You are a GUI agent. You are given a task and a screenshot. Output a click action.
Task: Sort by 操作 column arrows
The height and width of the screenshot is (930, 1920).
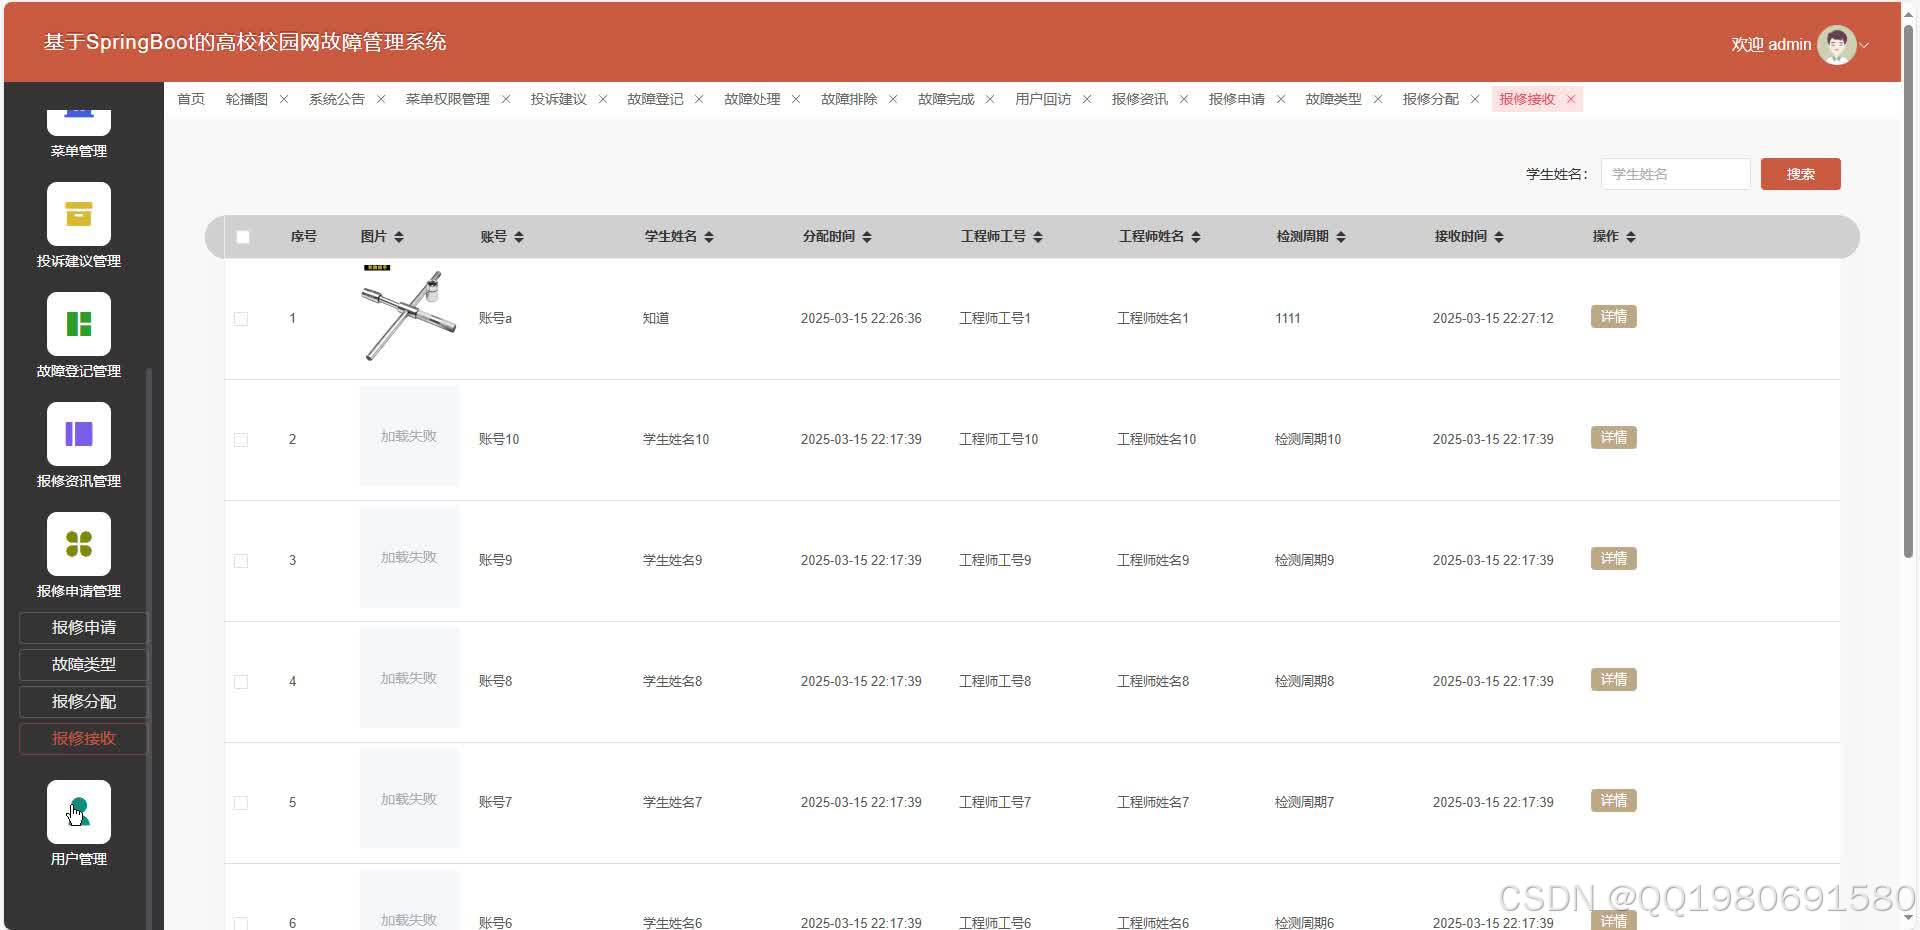[x=1631, y=237]
